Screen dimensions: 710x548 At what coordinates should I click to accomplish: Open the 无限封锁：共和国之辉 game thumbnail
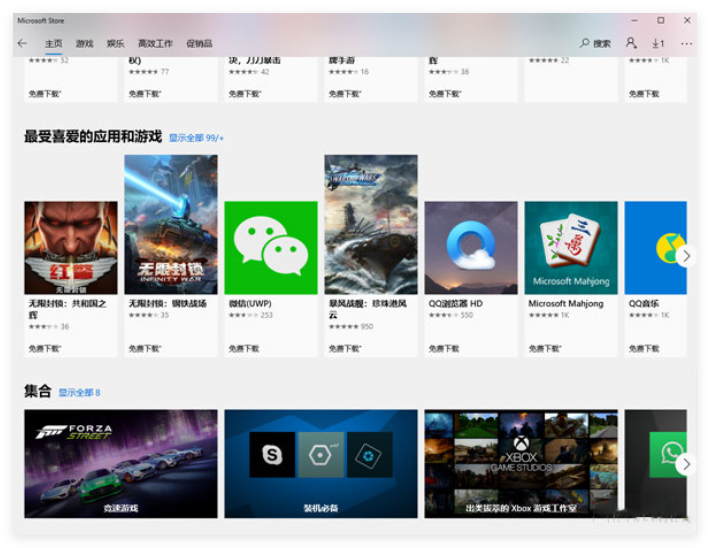click(71, 248)
